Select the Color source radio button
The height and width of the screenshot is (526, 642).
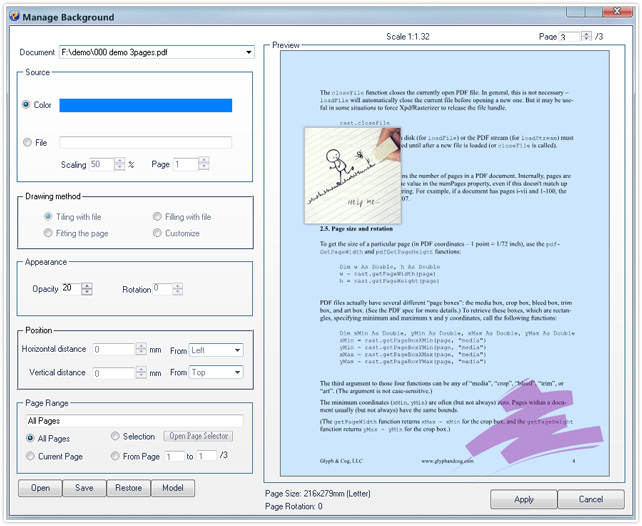pyautogui.click(x=26, y=105)
